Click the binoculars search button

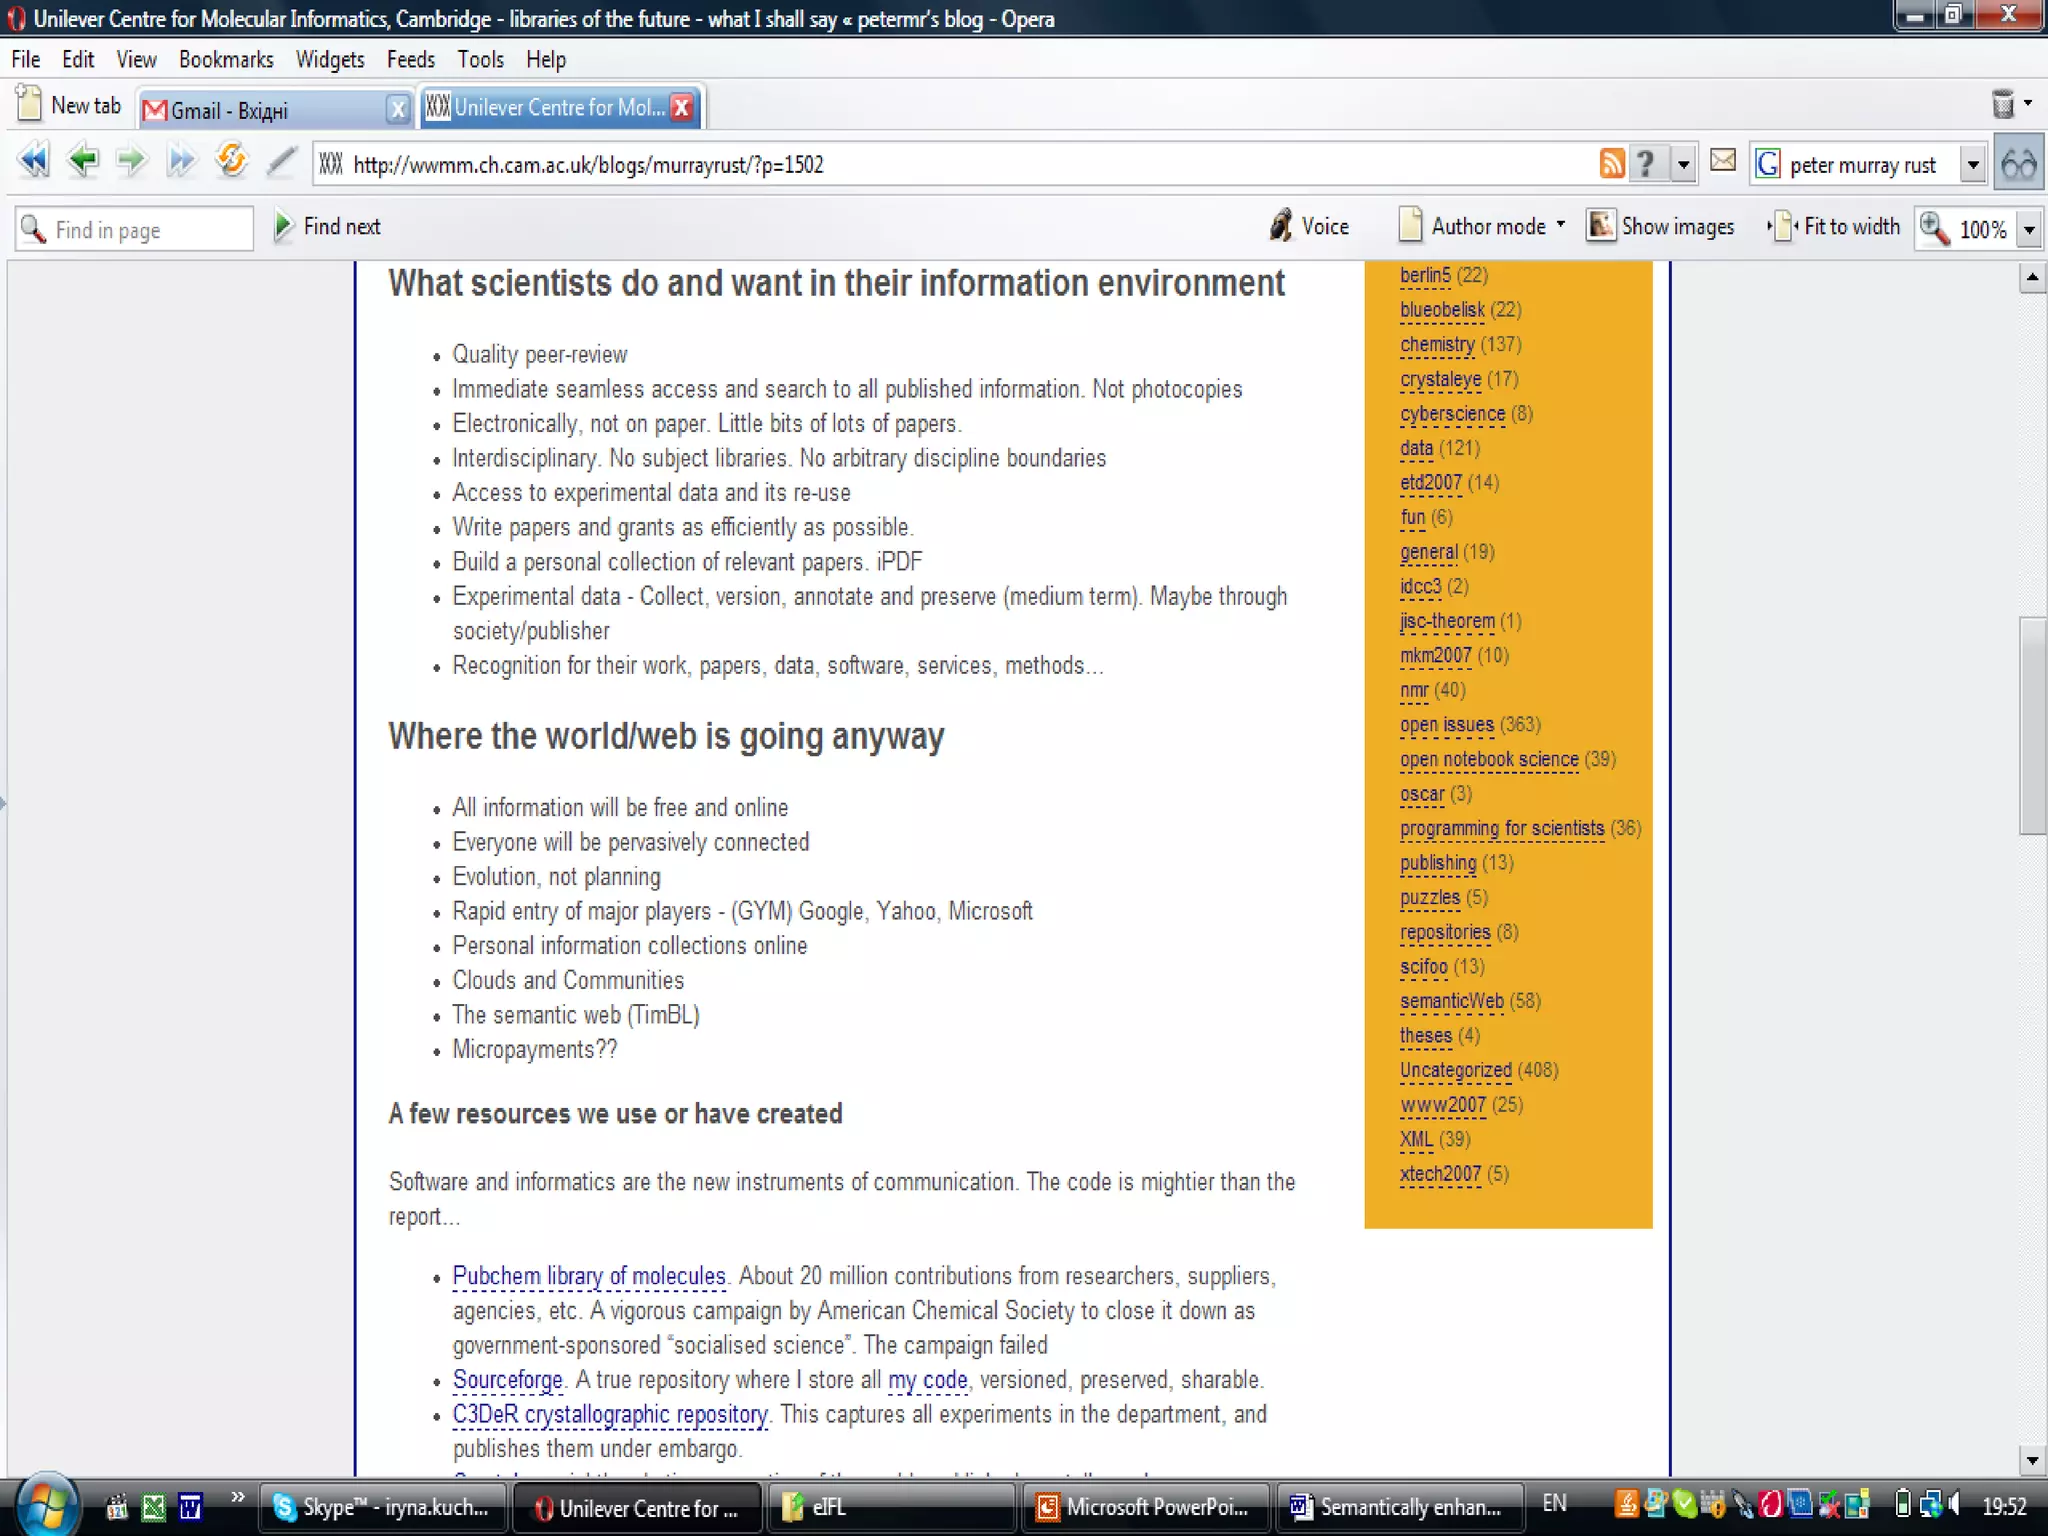pyautogui.click(x=2019, y=164)
